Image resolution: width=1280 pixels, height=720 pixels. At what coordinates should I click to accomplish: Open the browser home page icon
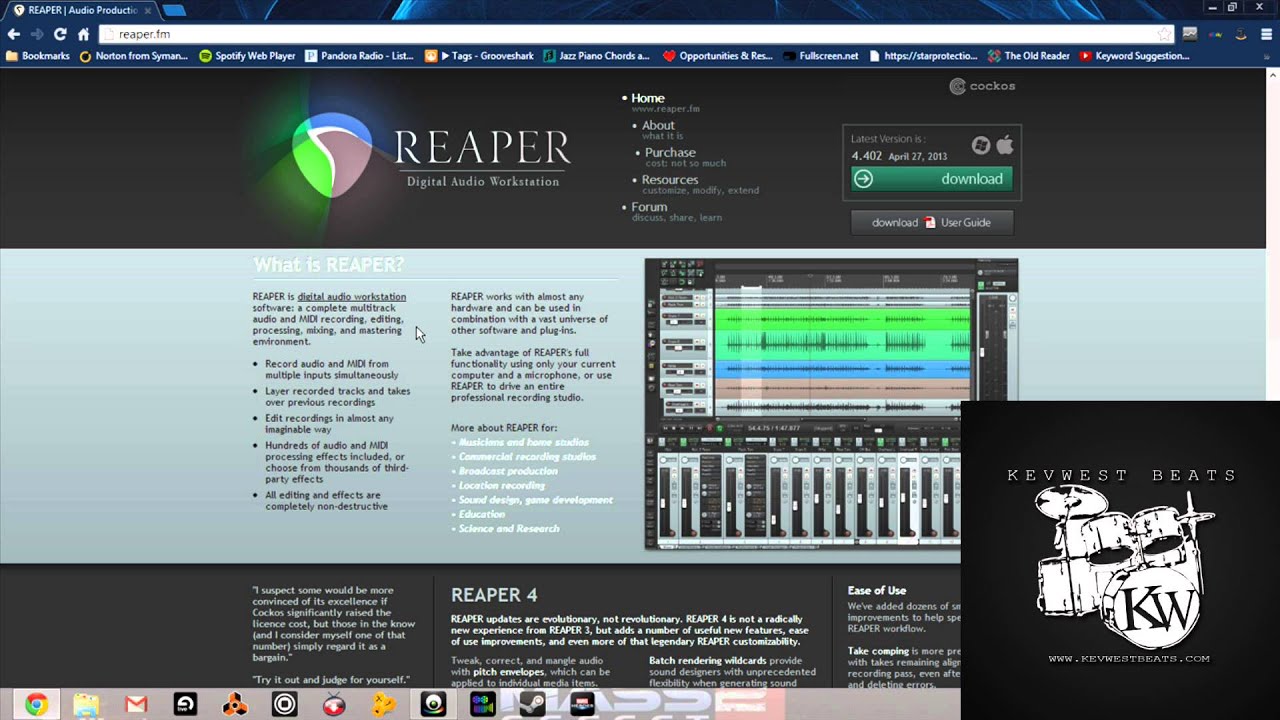(83, 34)
